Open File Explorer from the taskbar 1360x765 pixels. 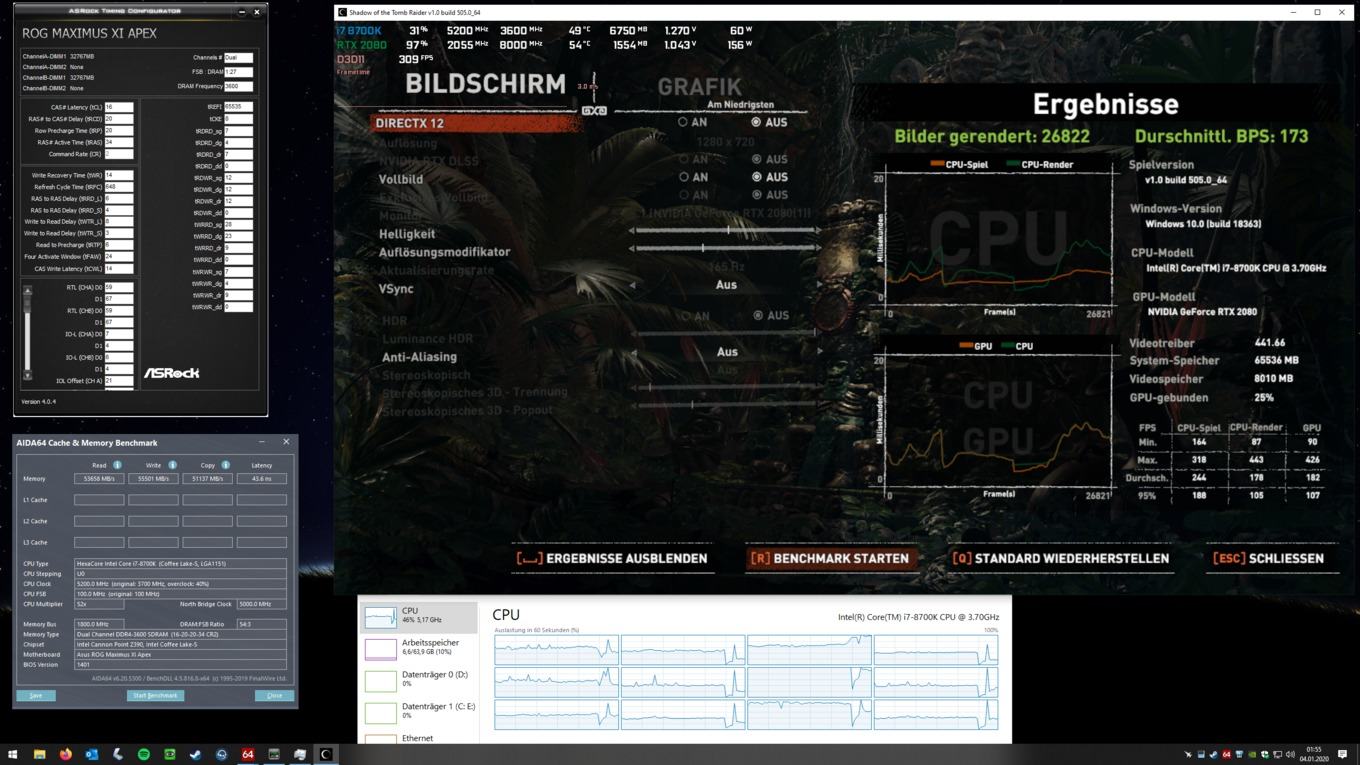[39, 754]
